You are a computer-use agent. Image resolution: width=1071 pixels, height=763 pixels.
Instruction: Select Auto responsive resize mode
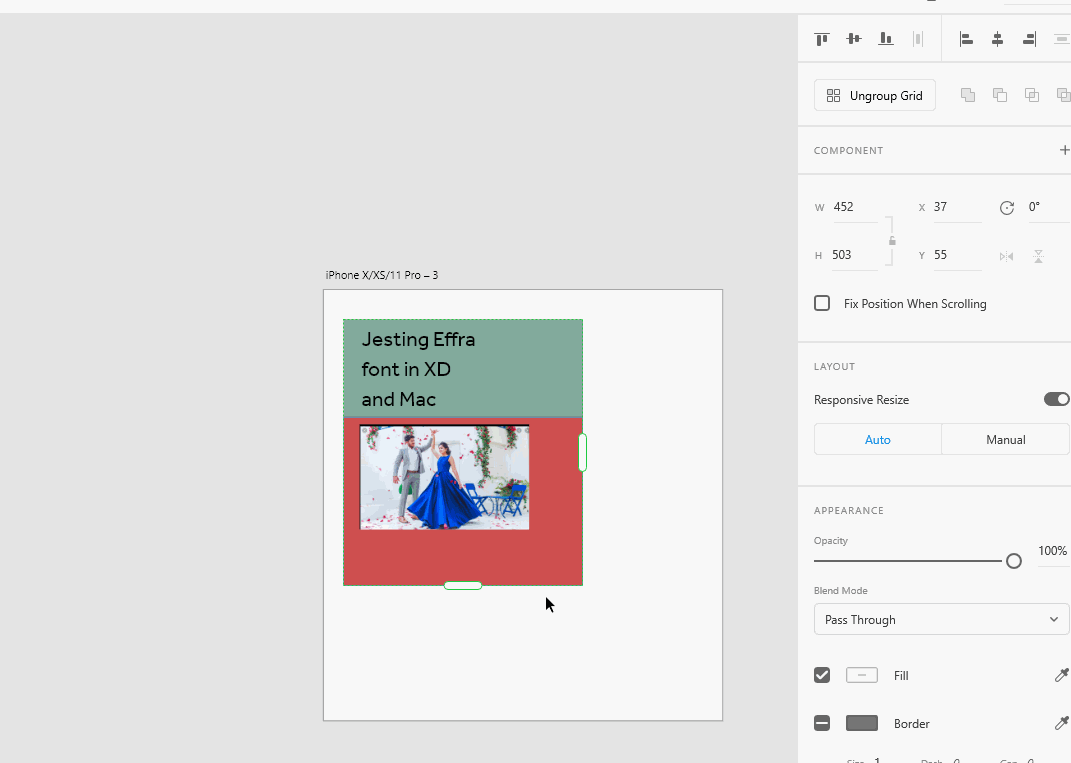click(878, 439)
